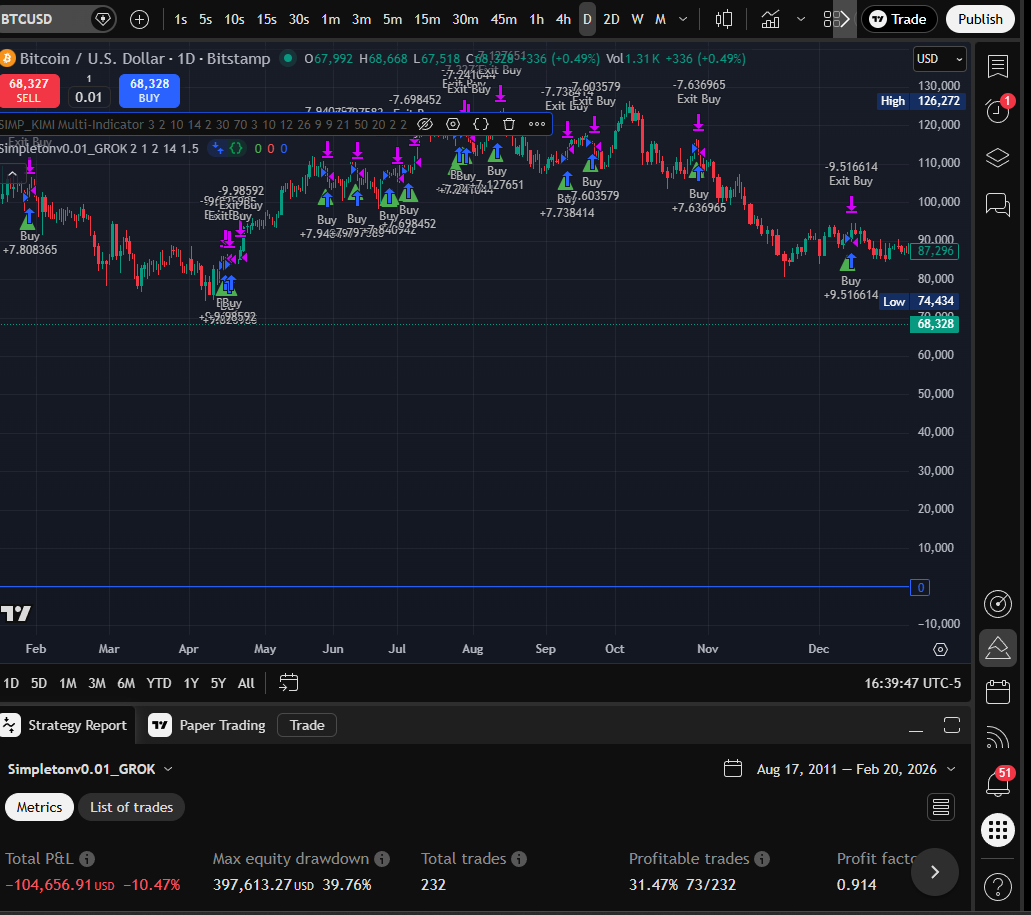The width and height of the screenshot is (1031, 915).
Task: Open settings for the SIMP_KIMI indicator
Action: click(x=452, y=124)
